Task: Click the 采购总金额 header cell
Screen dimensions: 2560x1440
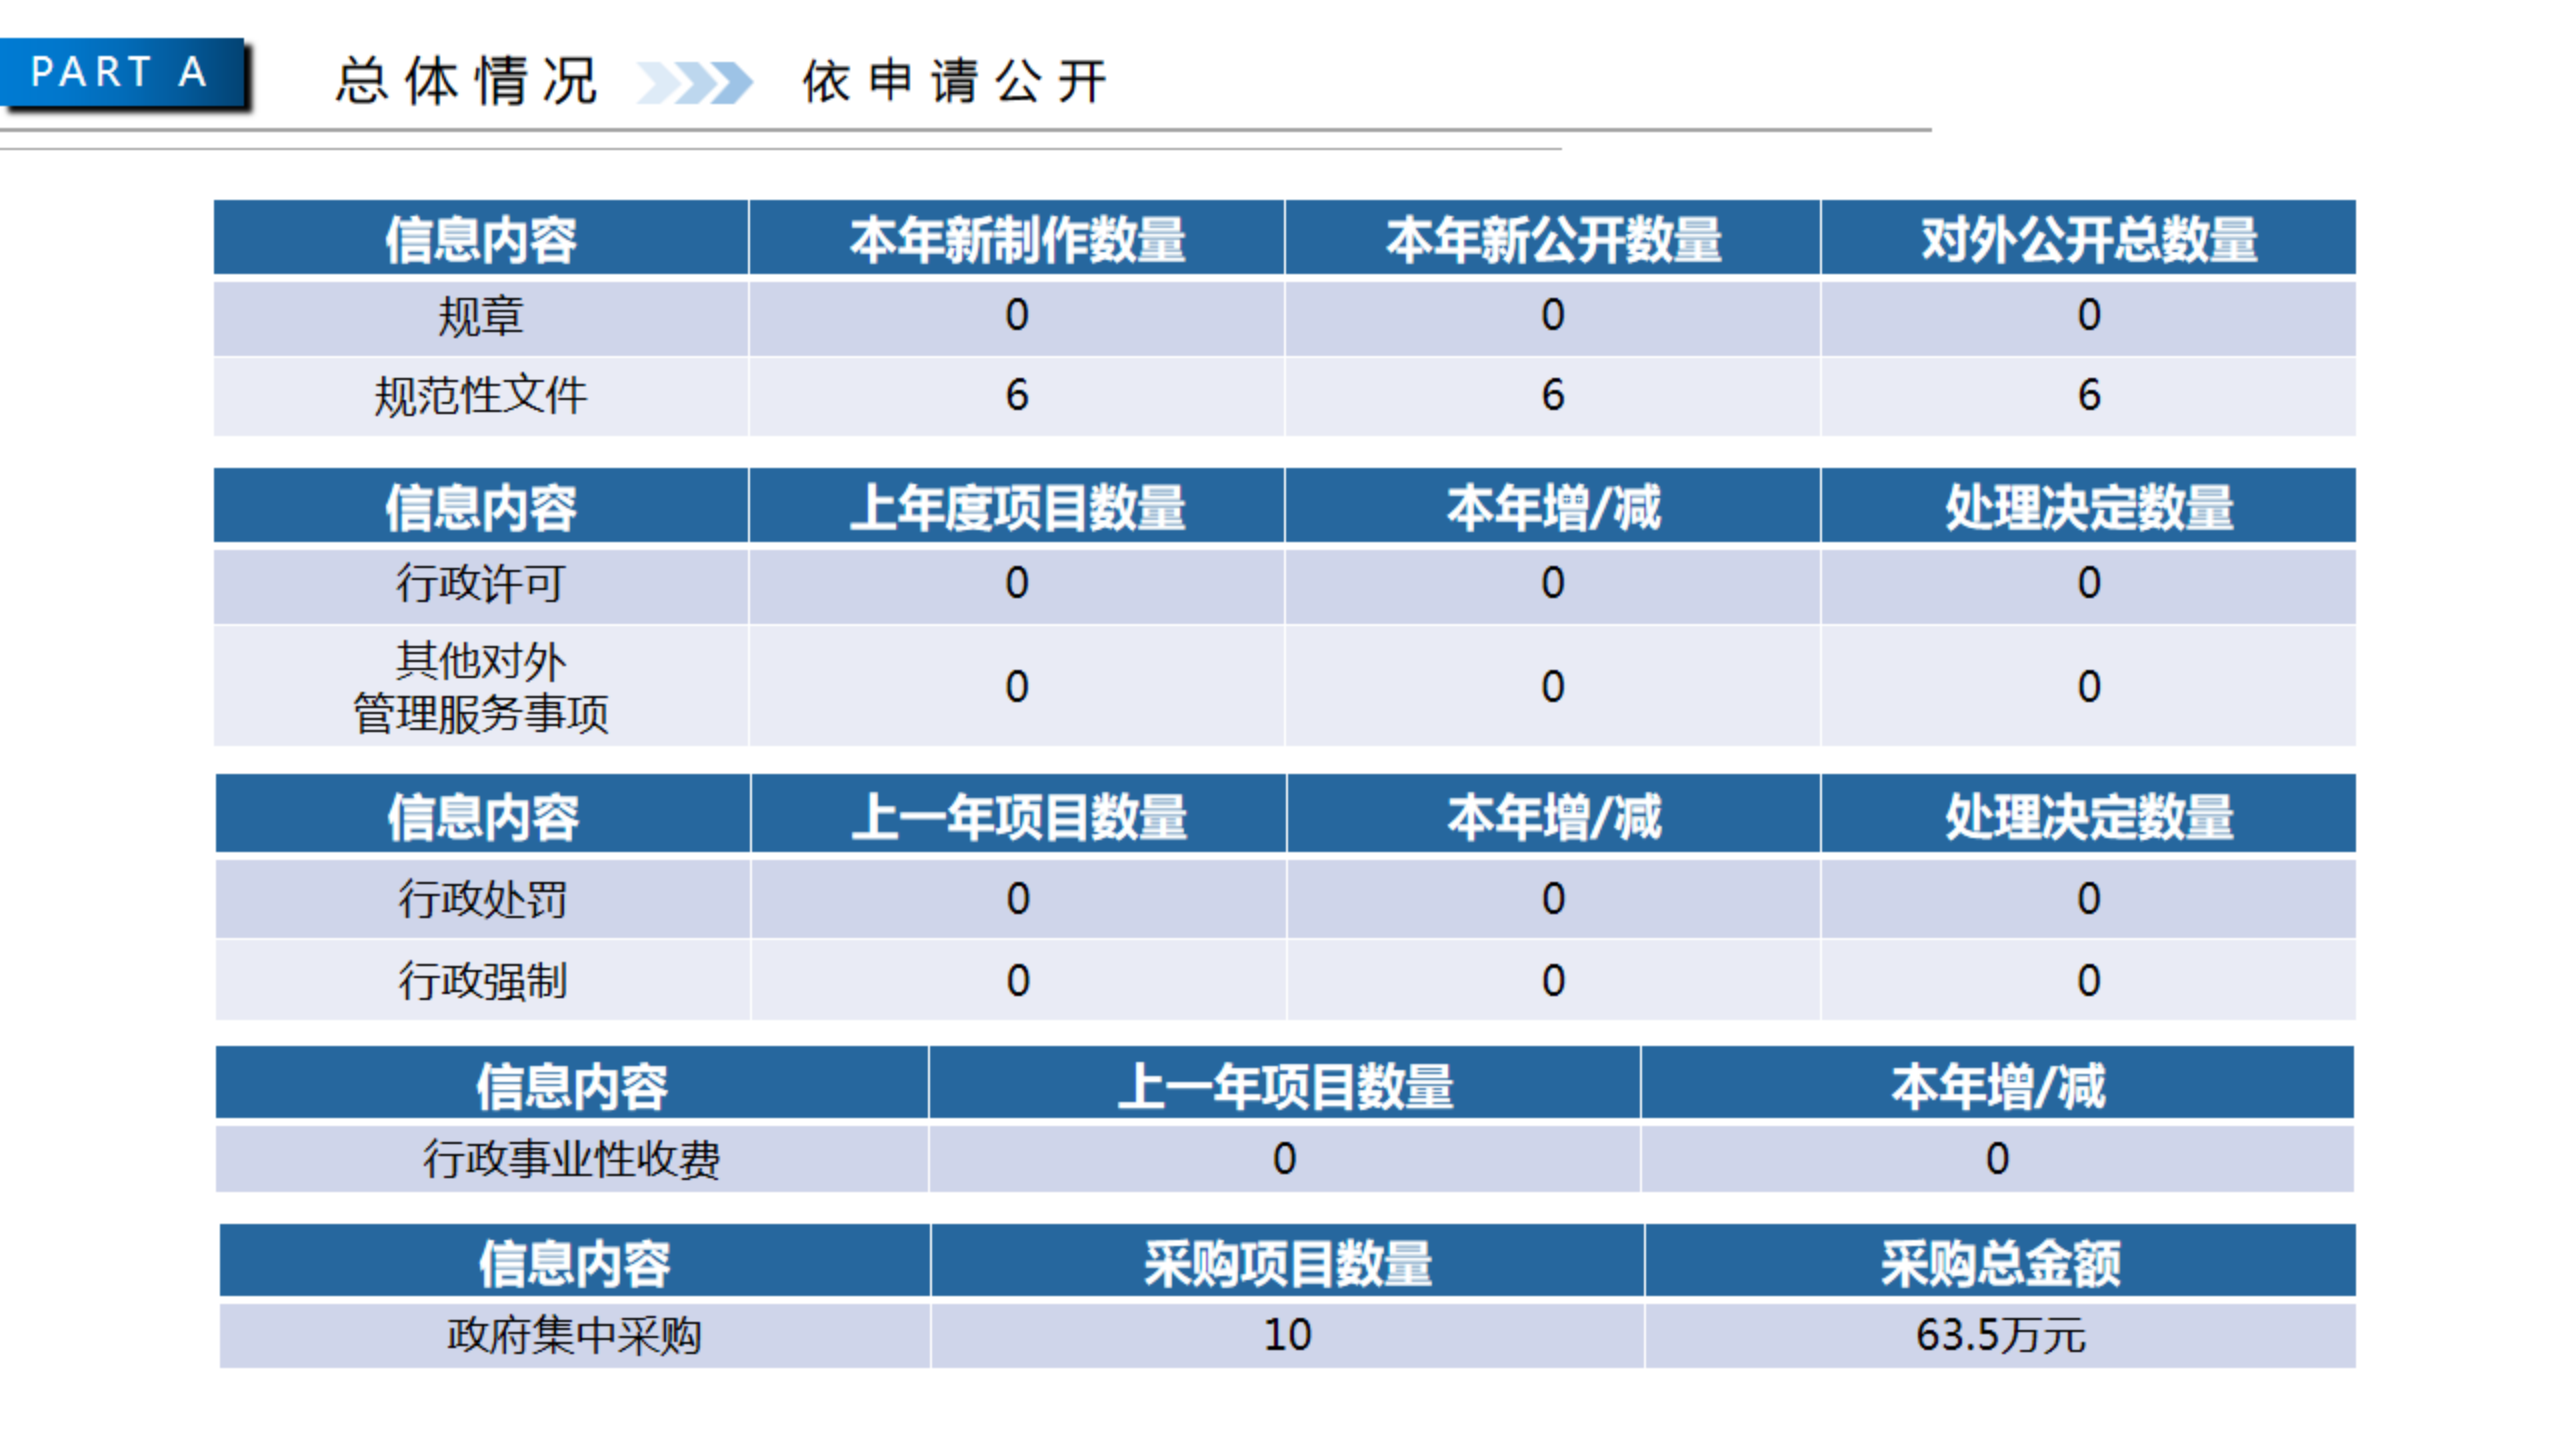Action: (x=2000, y=1262)
